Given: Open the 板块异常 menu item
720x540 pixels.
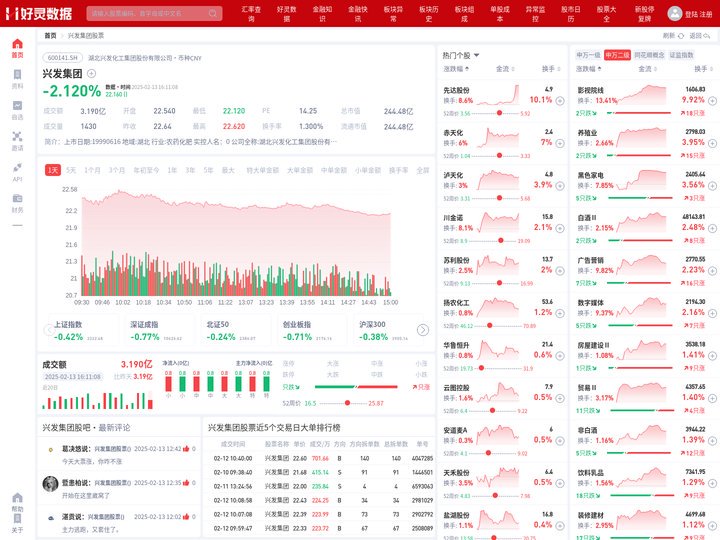Looking at the screenshot, I should coord(393,14).
